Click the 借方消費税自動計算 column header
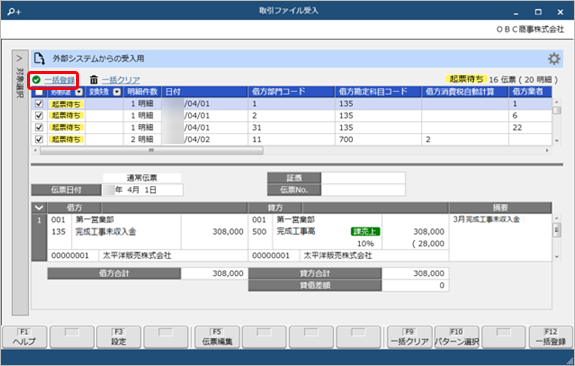This screenshot has width=575, height=366. (465, 92)
